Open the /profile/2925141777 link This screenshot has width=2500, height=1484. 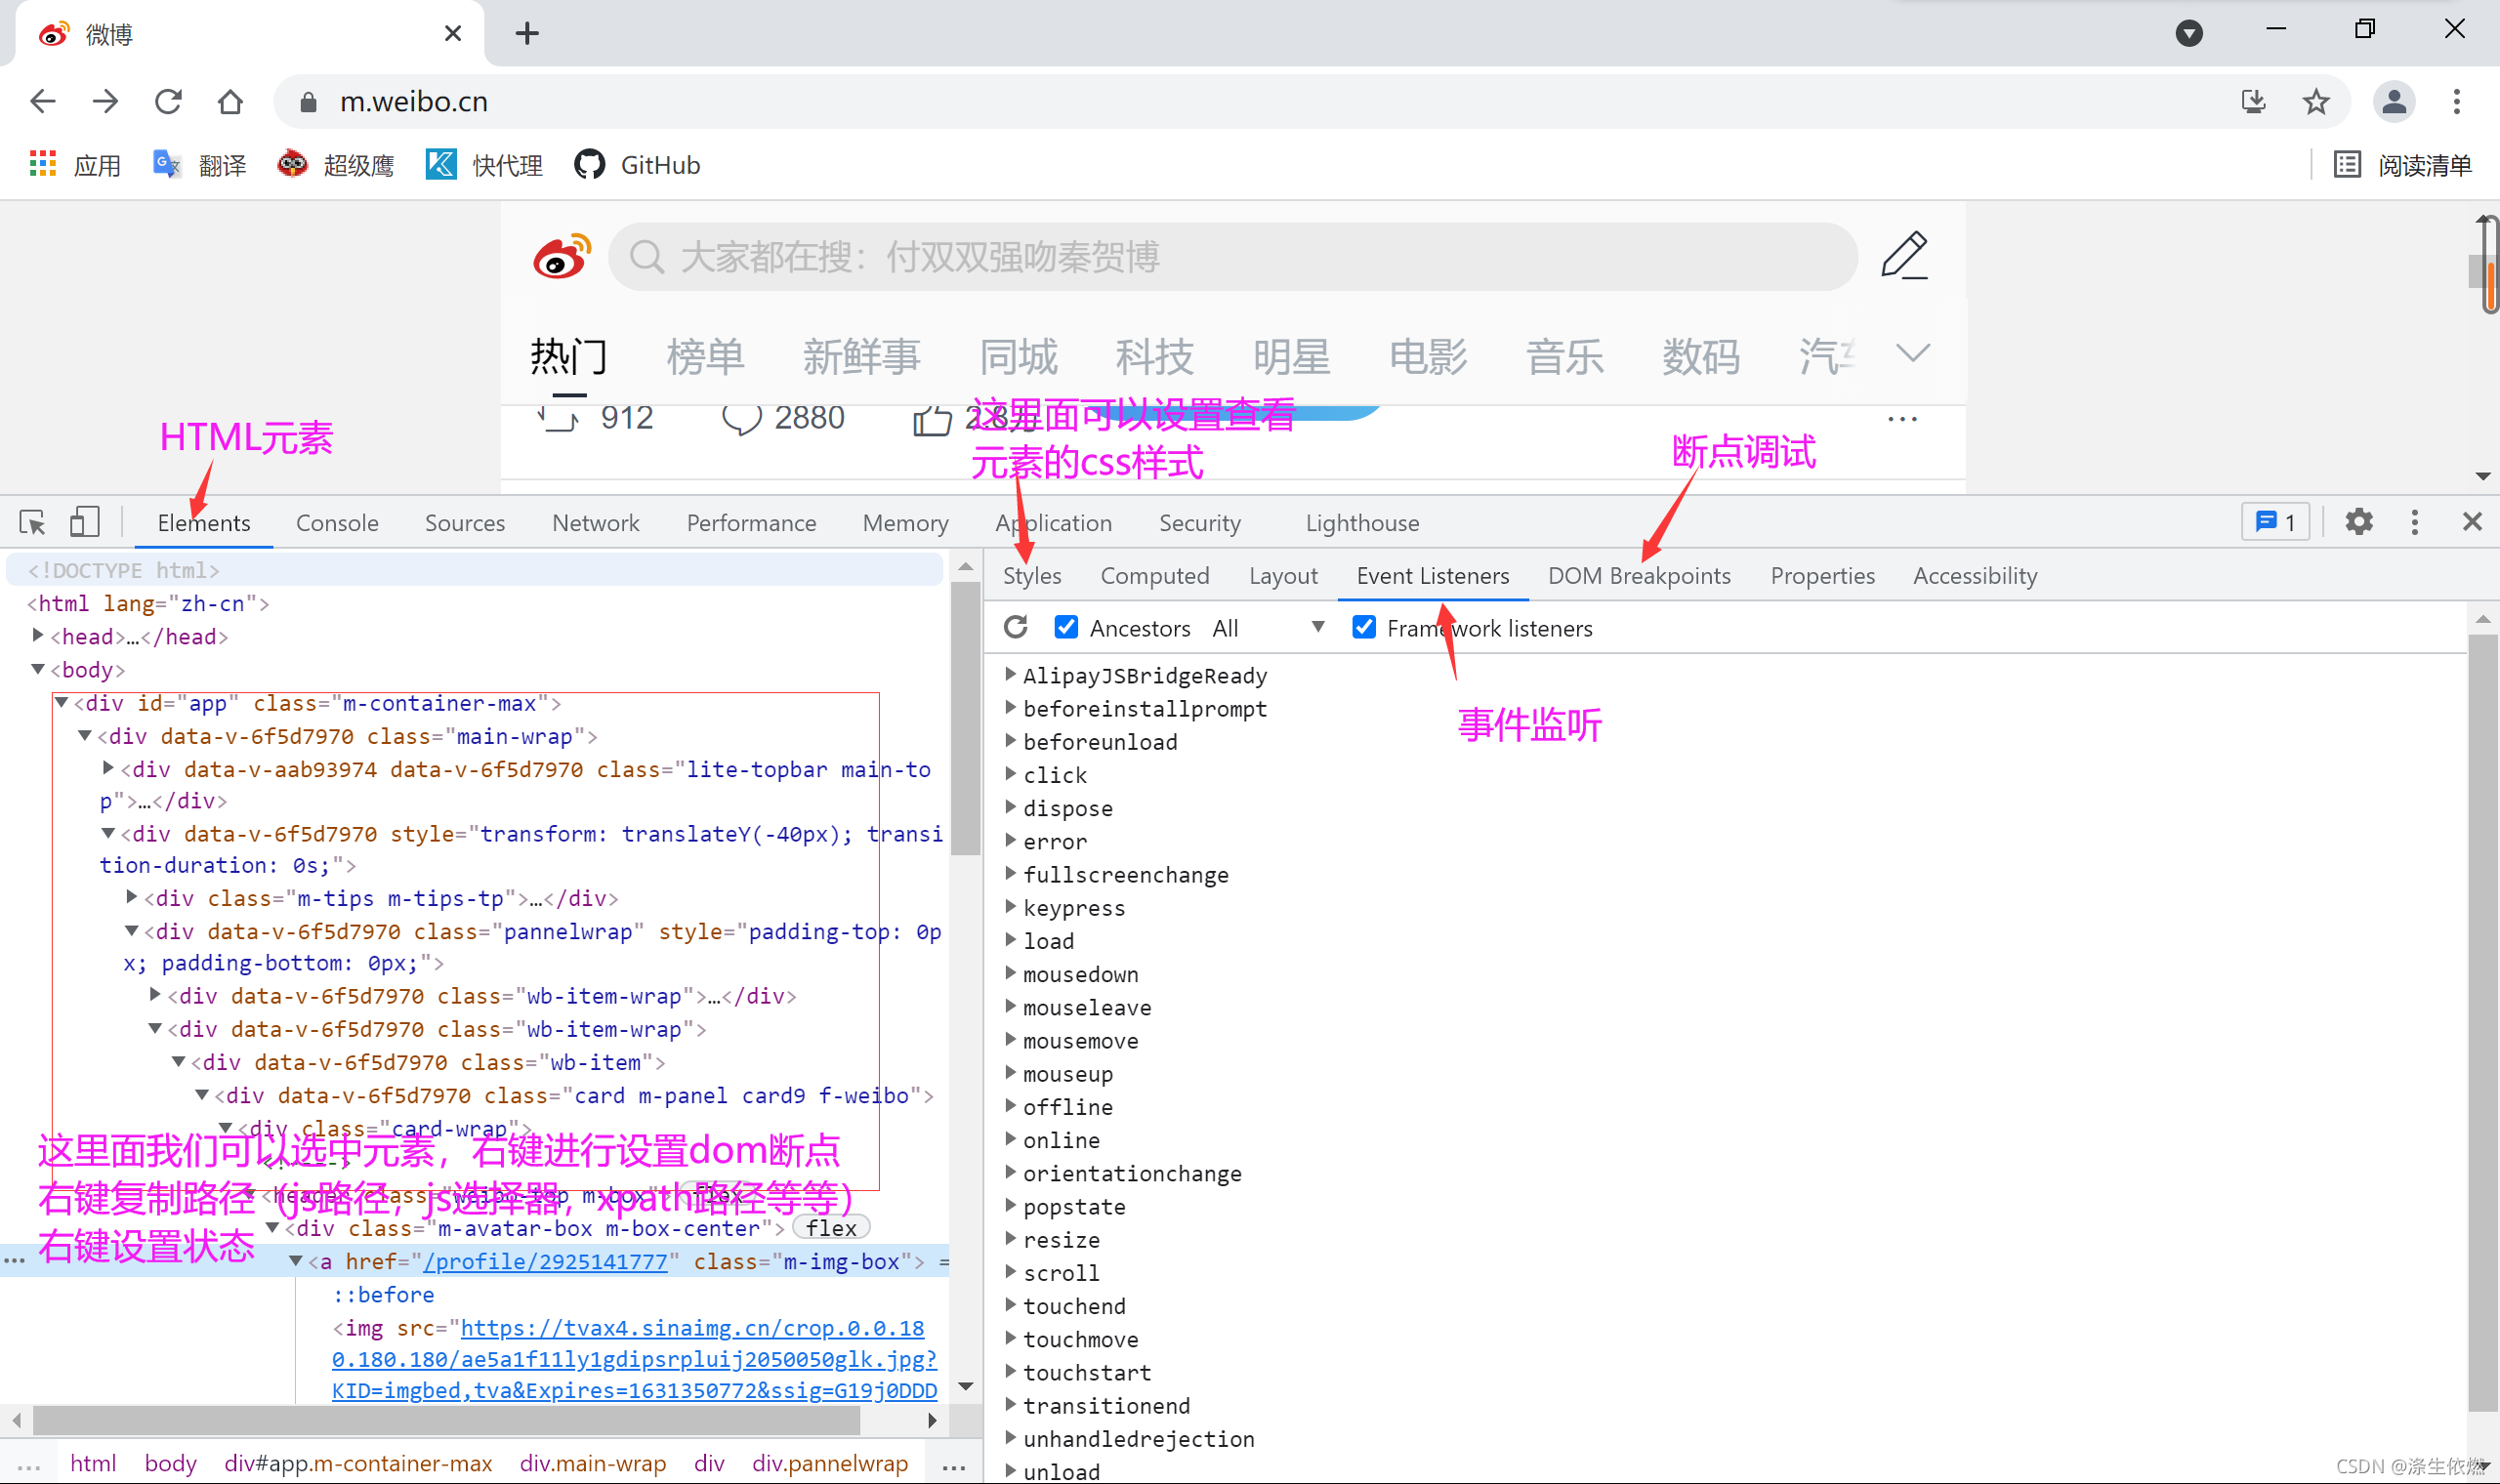545,1262
